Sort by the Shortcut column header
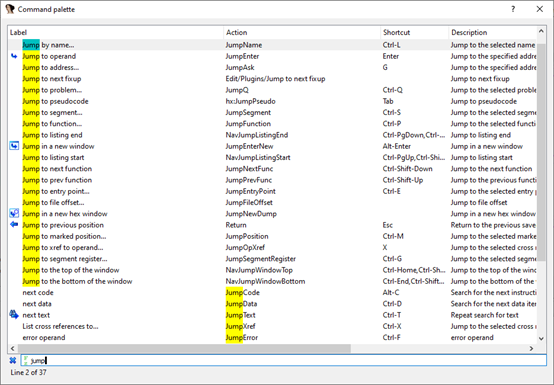The width and height of the screenshot is (554, 385). pyautogui.click(x=414, y=32)
